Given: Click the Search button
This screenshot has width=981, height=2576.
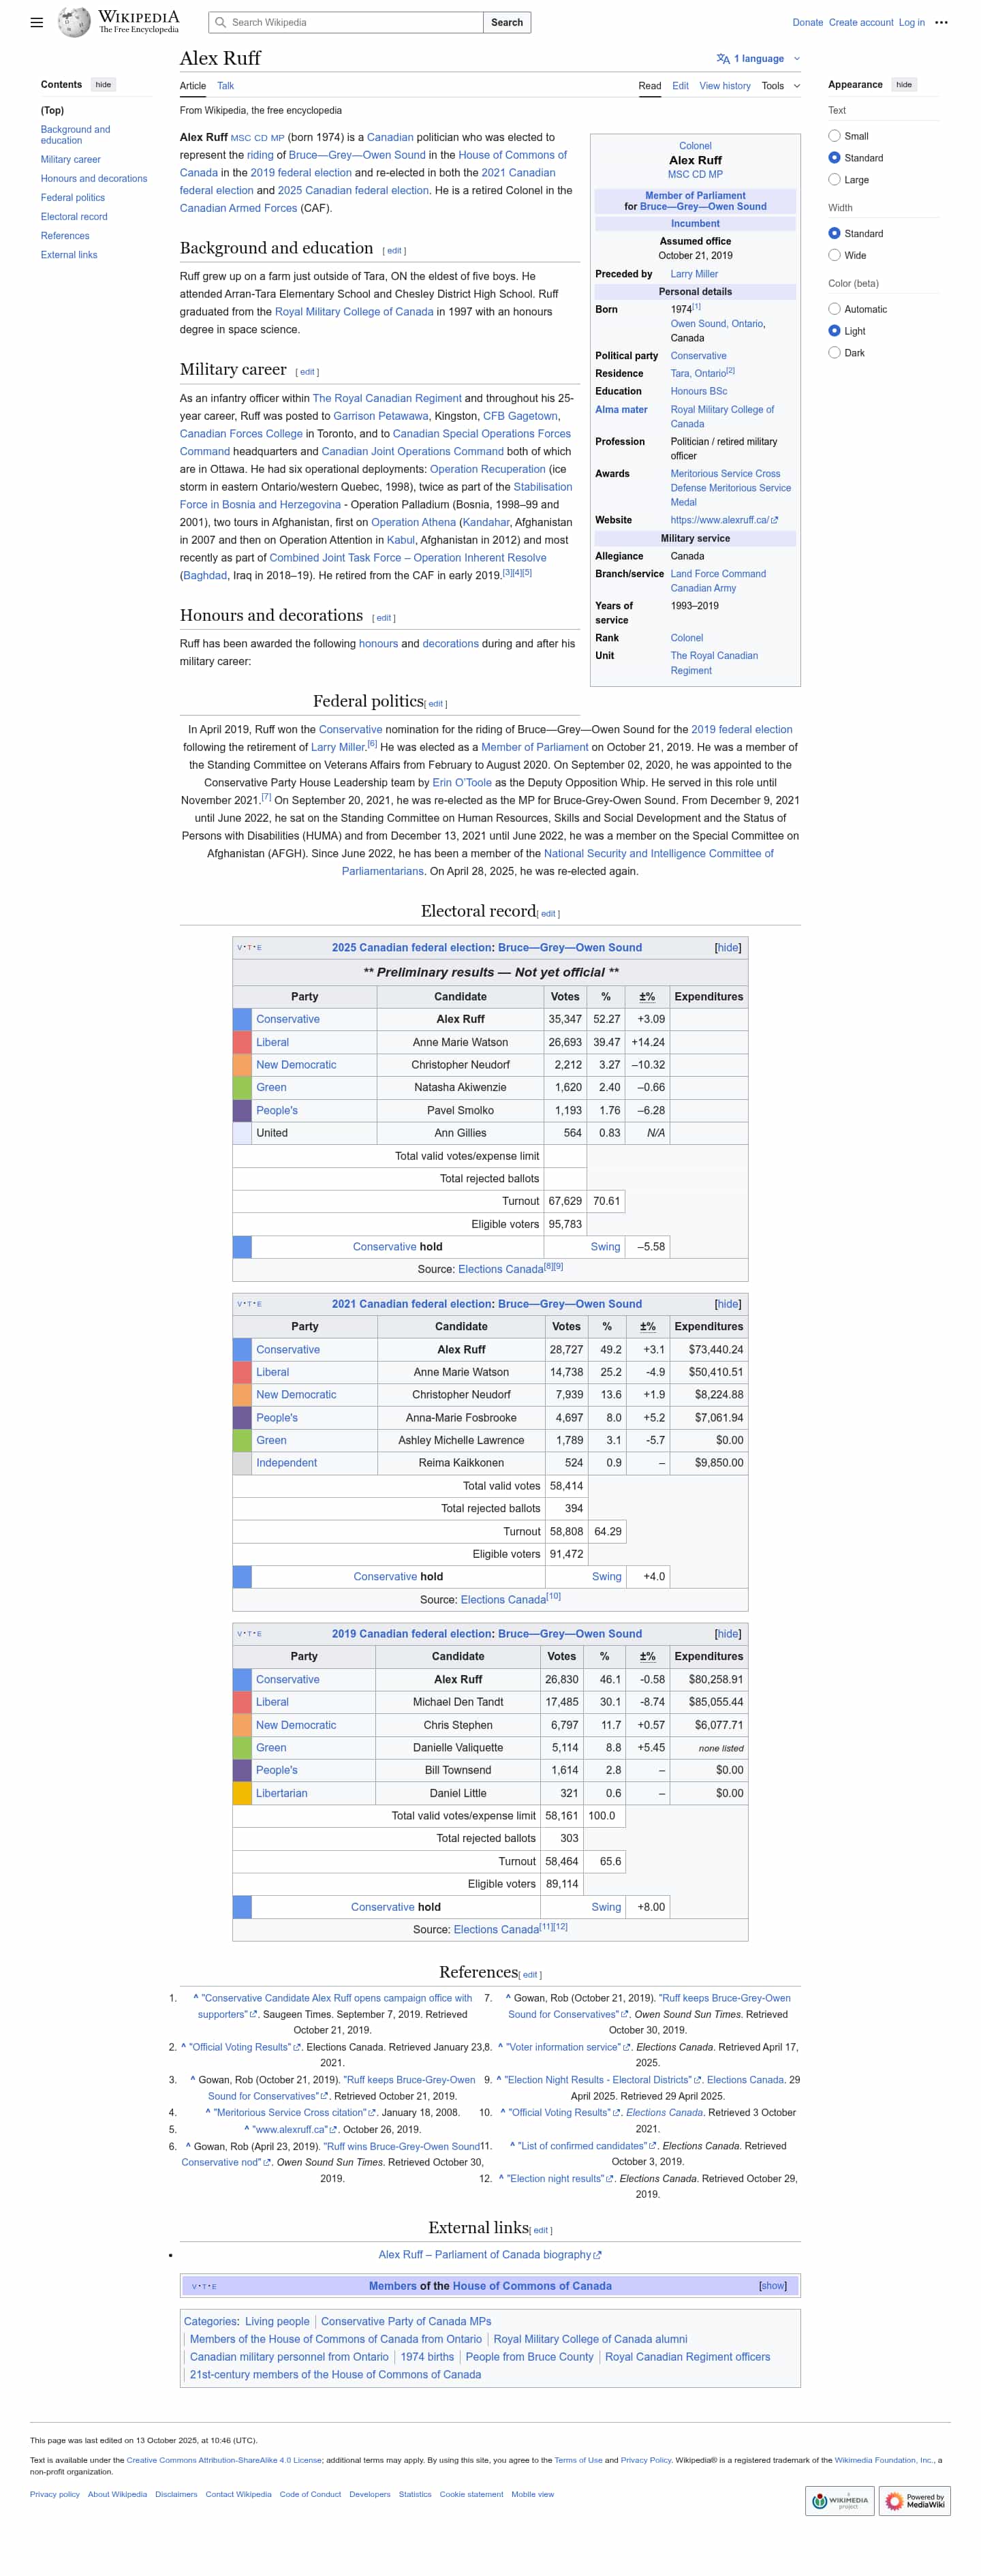Looking at the screenshot, I should [x=506, y=22].
